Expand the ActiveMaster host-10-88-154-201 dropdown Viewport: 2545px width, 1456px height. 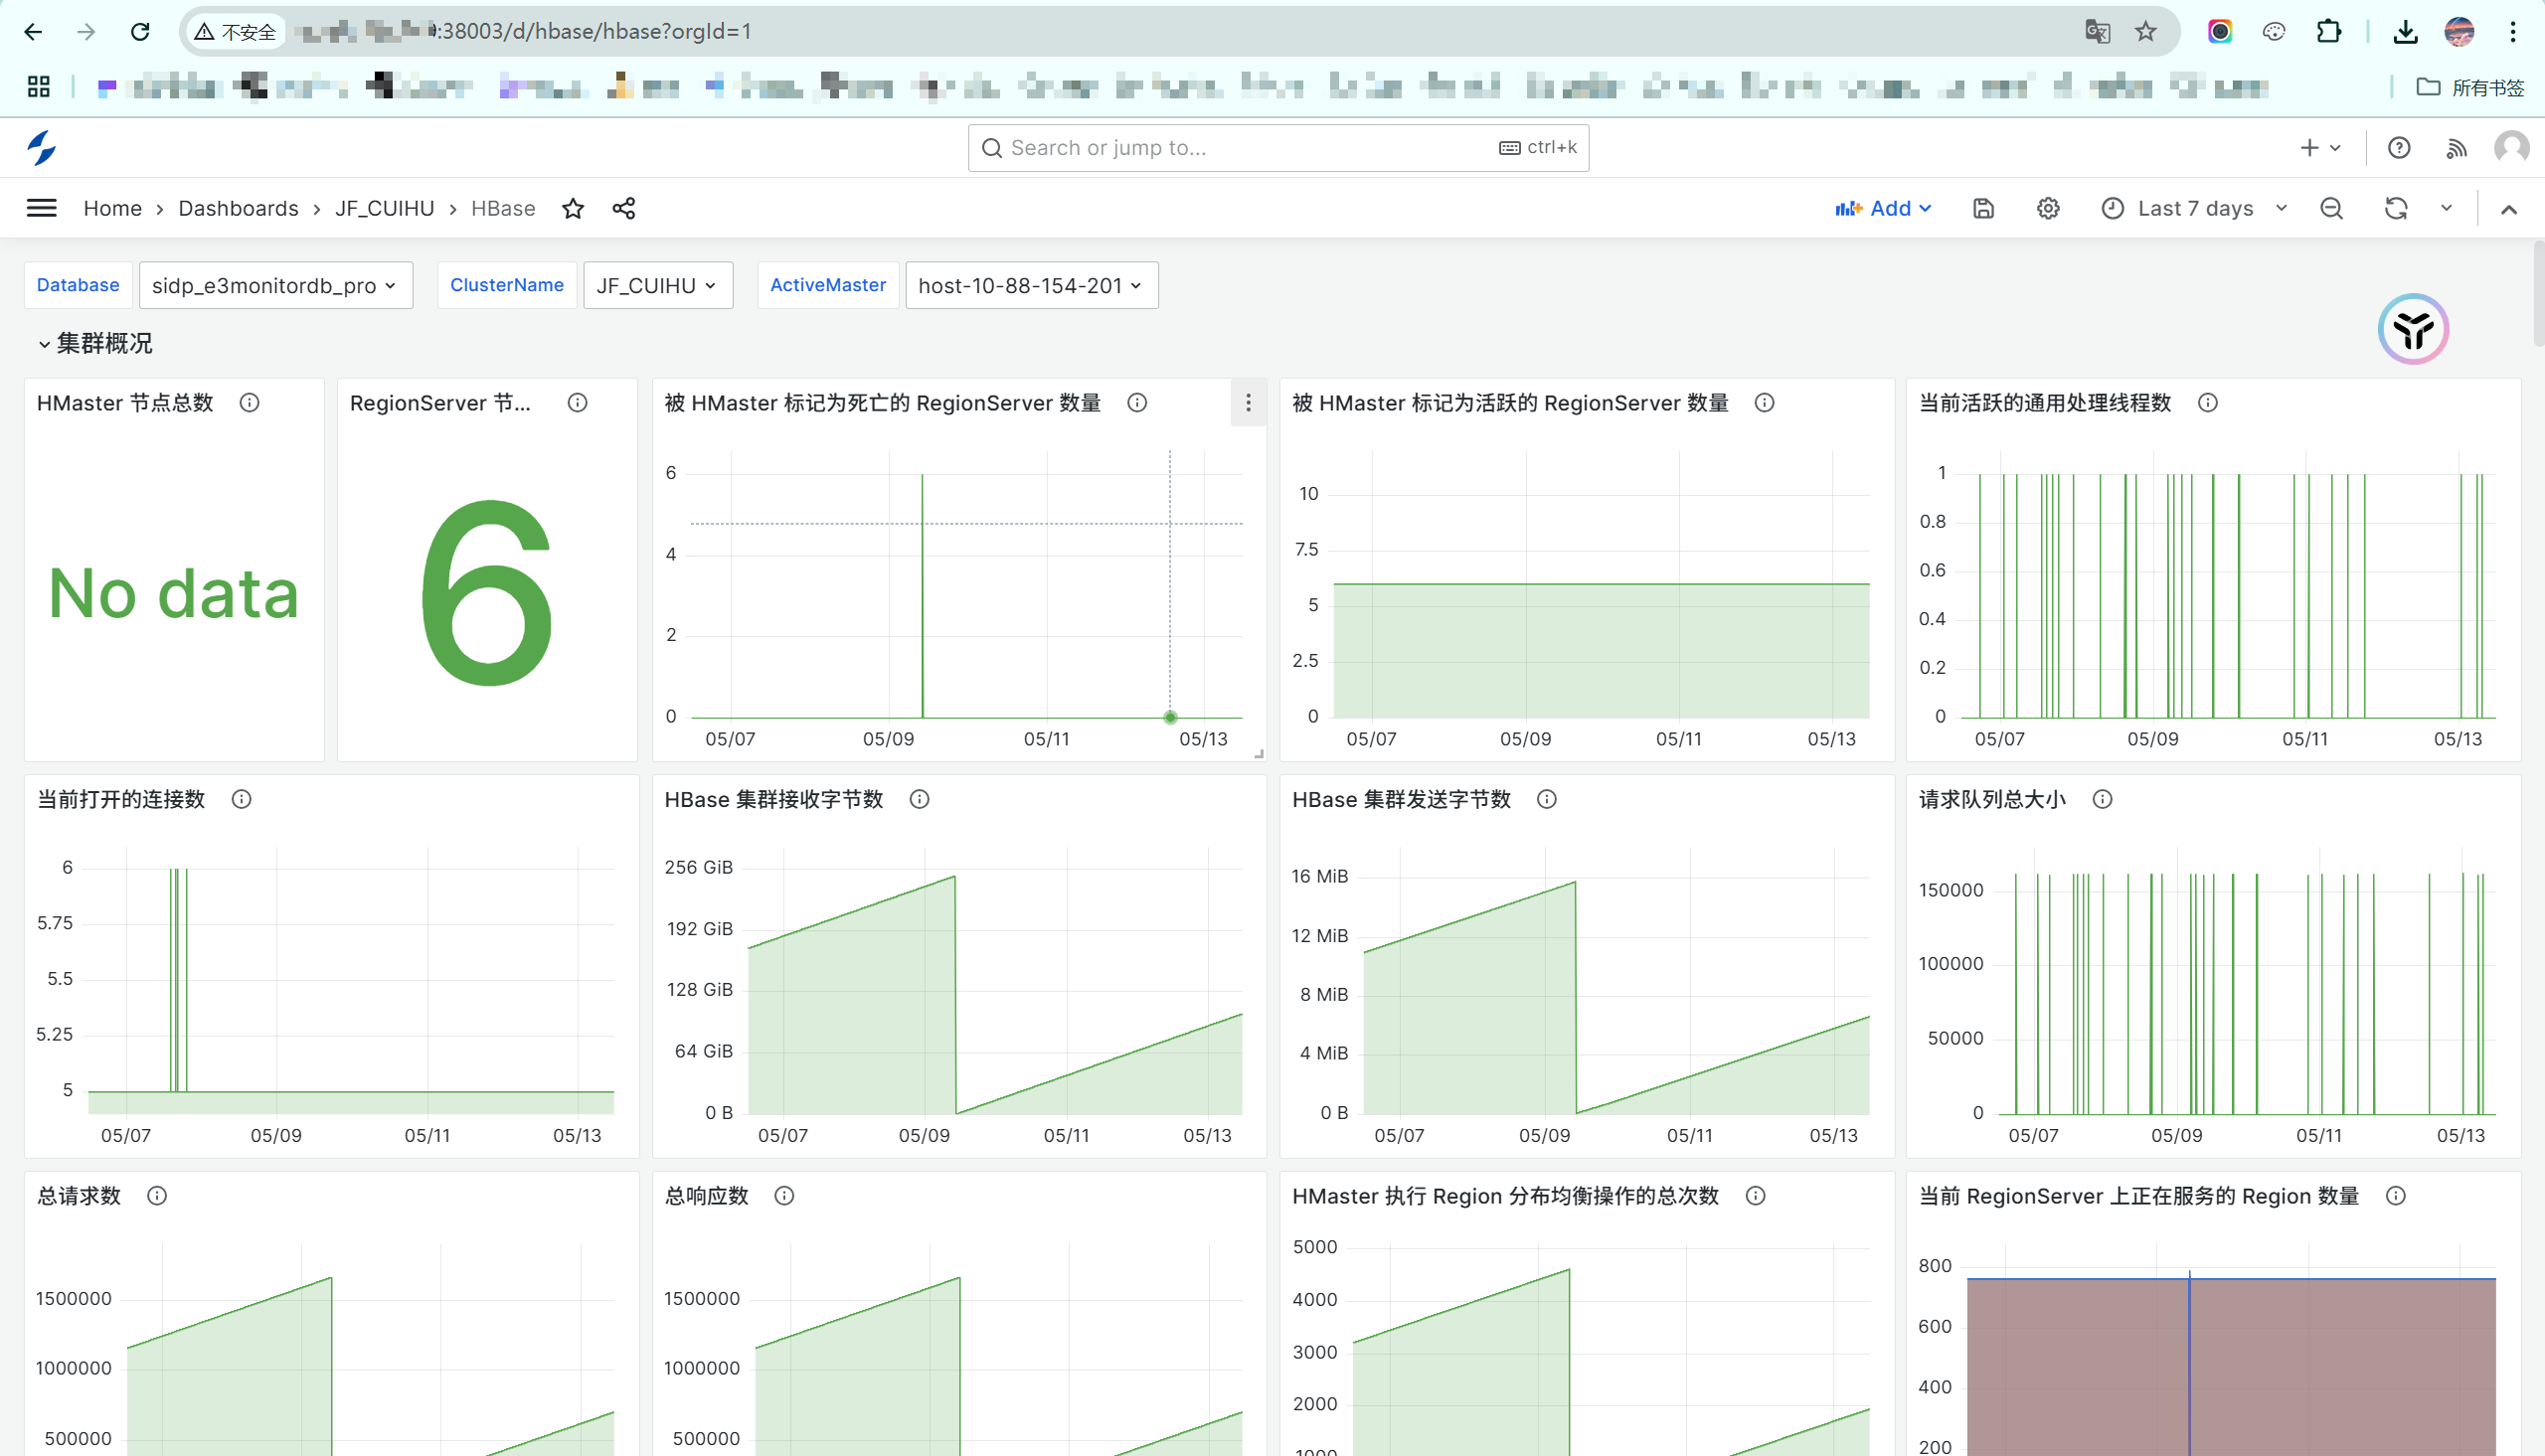(x=1031, y=285)
